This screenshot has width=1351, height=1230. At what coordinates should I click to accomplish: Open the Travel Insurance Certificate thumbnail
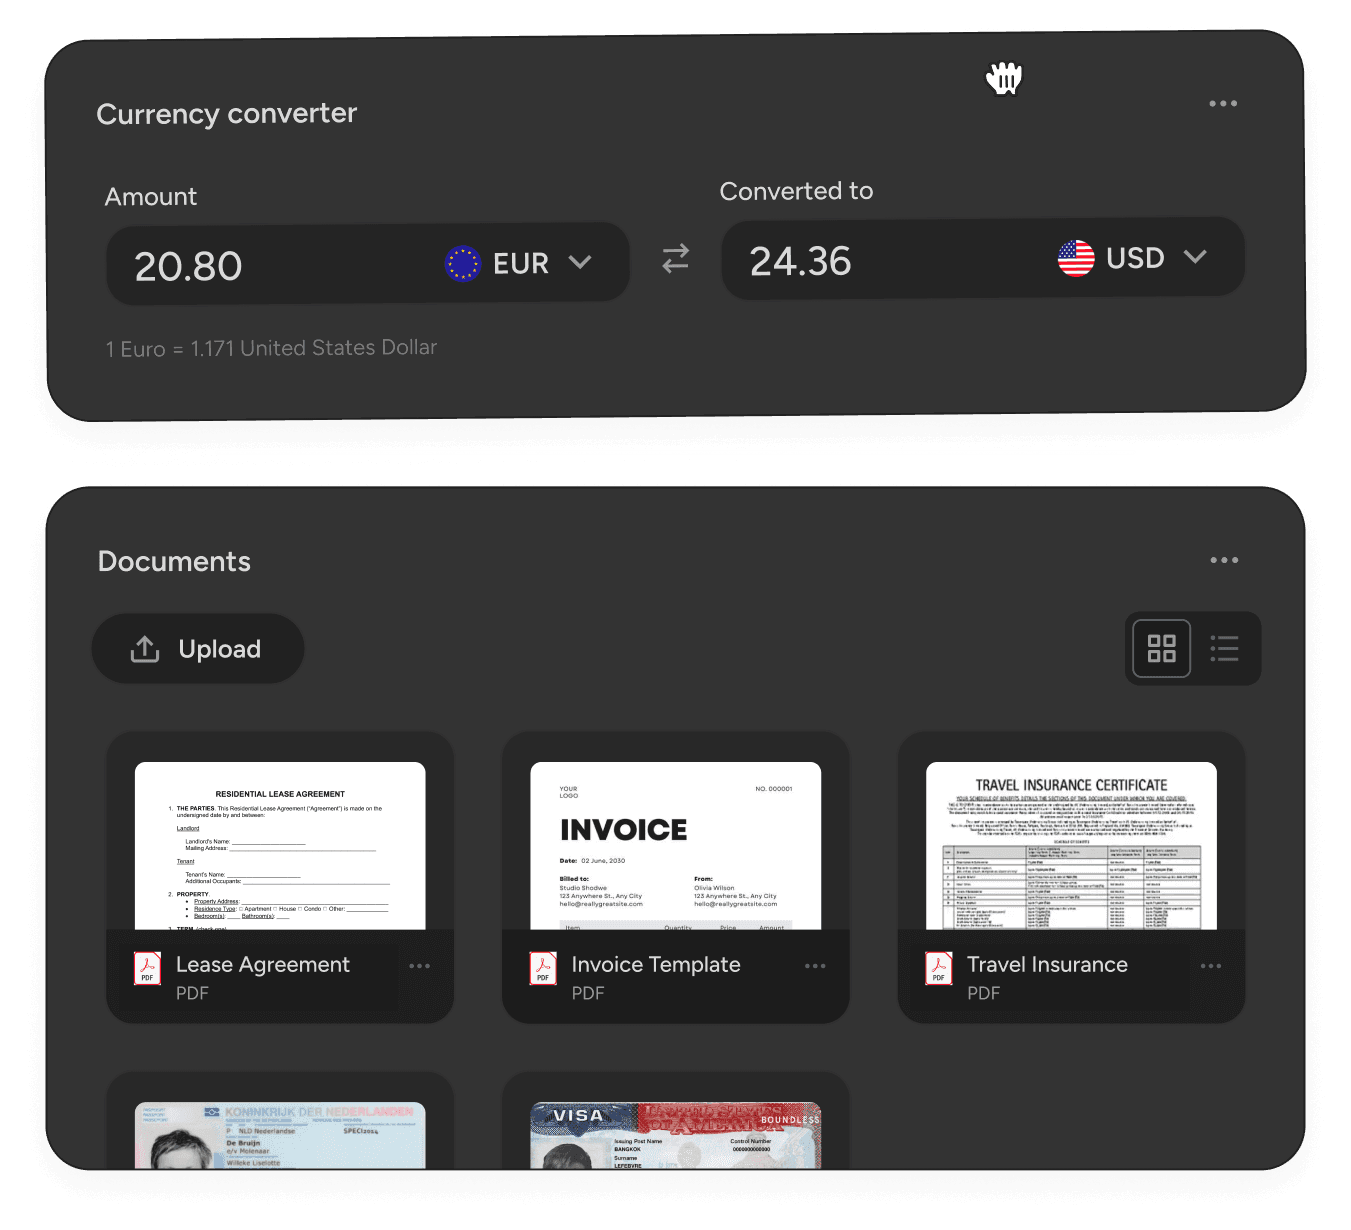tap(1071, 846)
